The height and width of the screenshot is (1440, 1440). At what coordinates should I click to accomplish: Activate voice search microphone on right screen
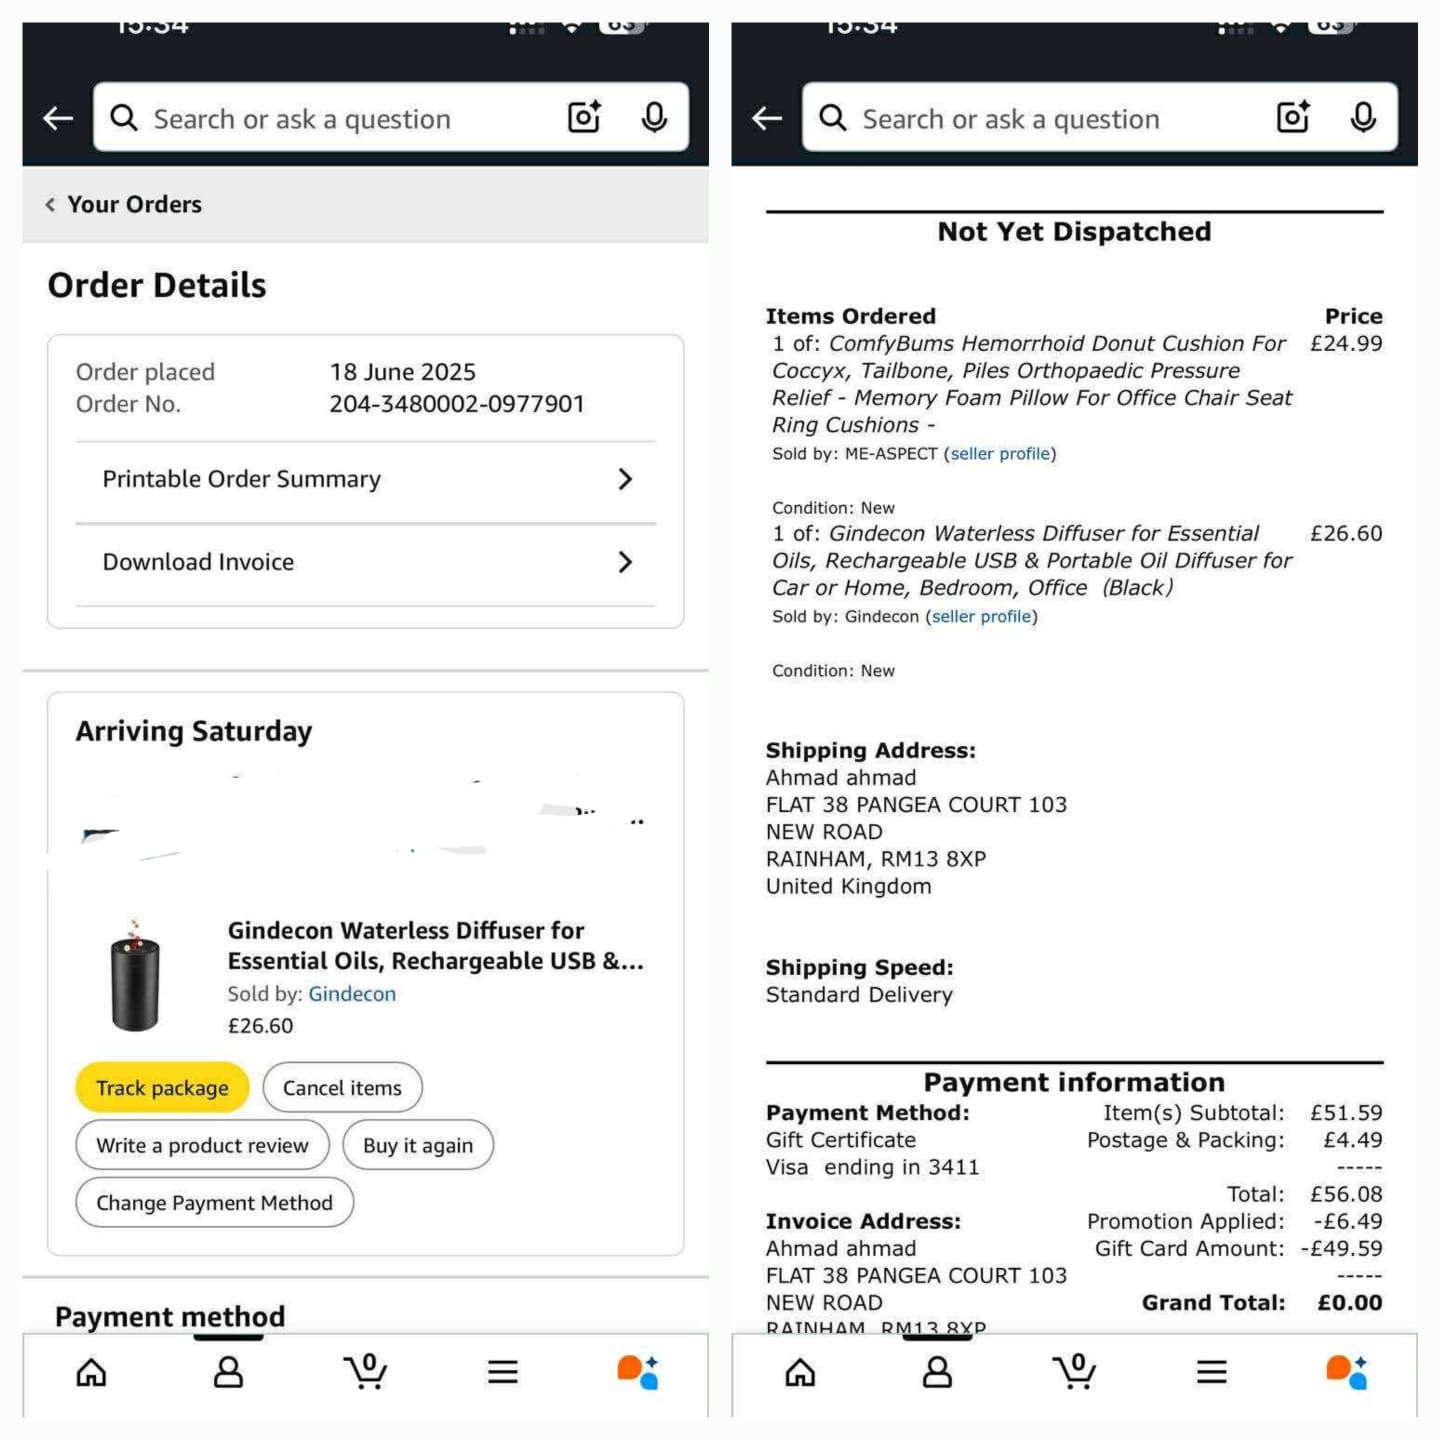click(1363, 117)
